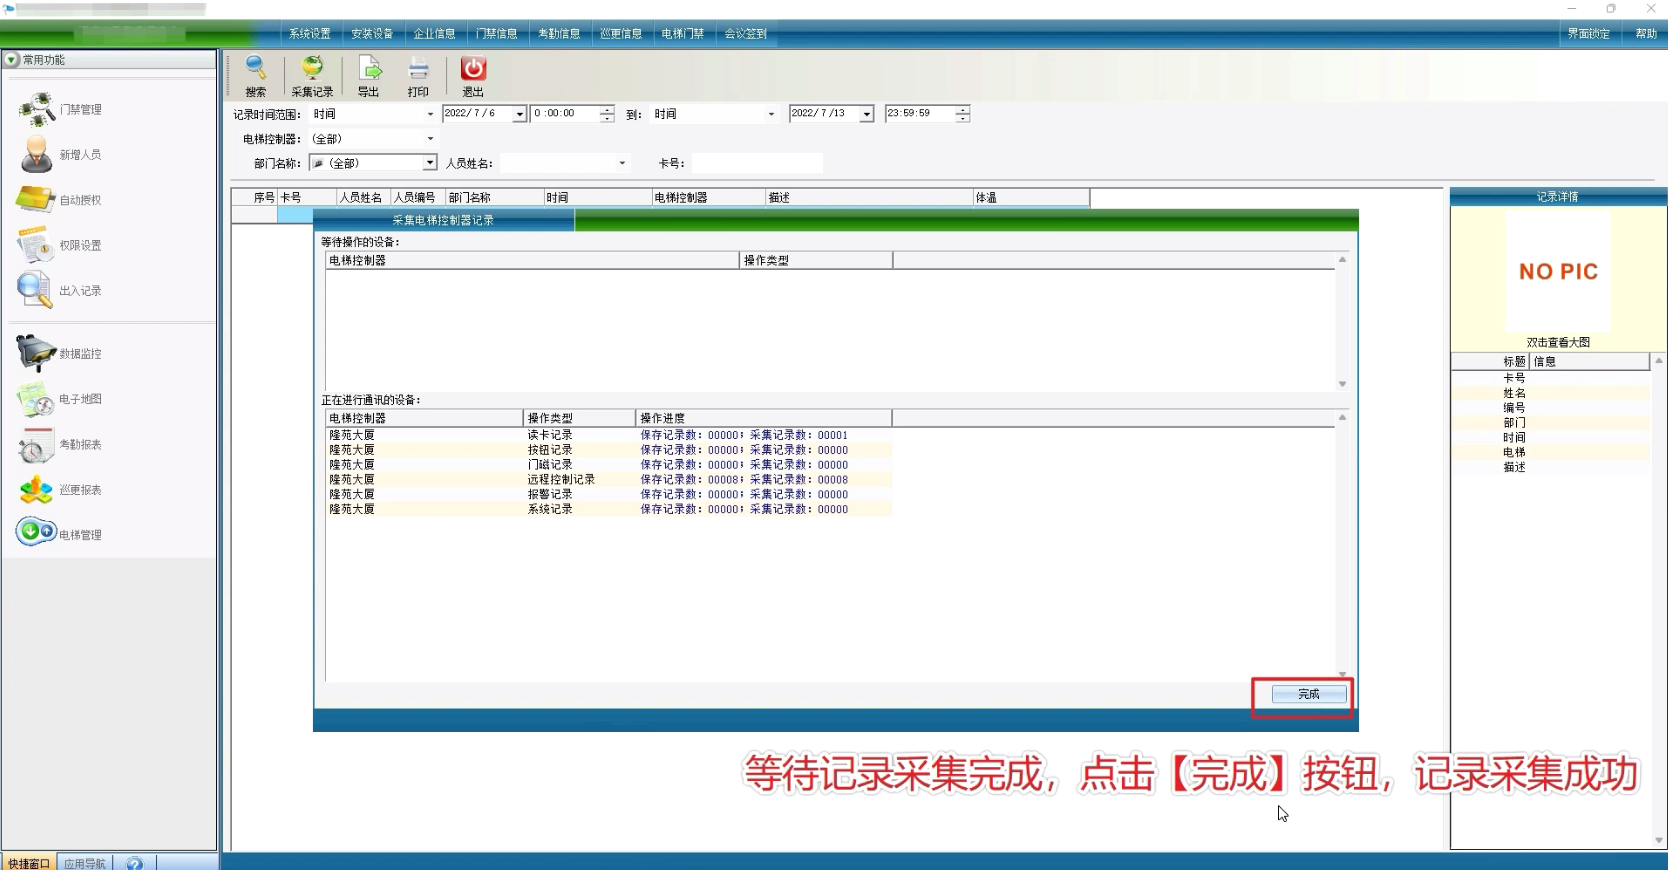This screenshot has width=1668, height=870.
Task: Click the 采集记录 collect records icon
Action: pos(312,76)
